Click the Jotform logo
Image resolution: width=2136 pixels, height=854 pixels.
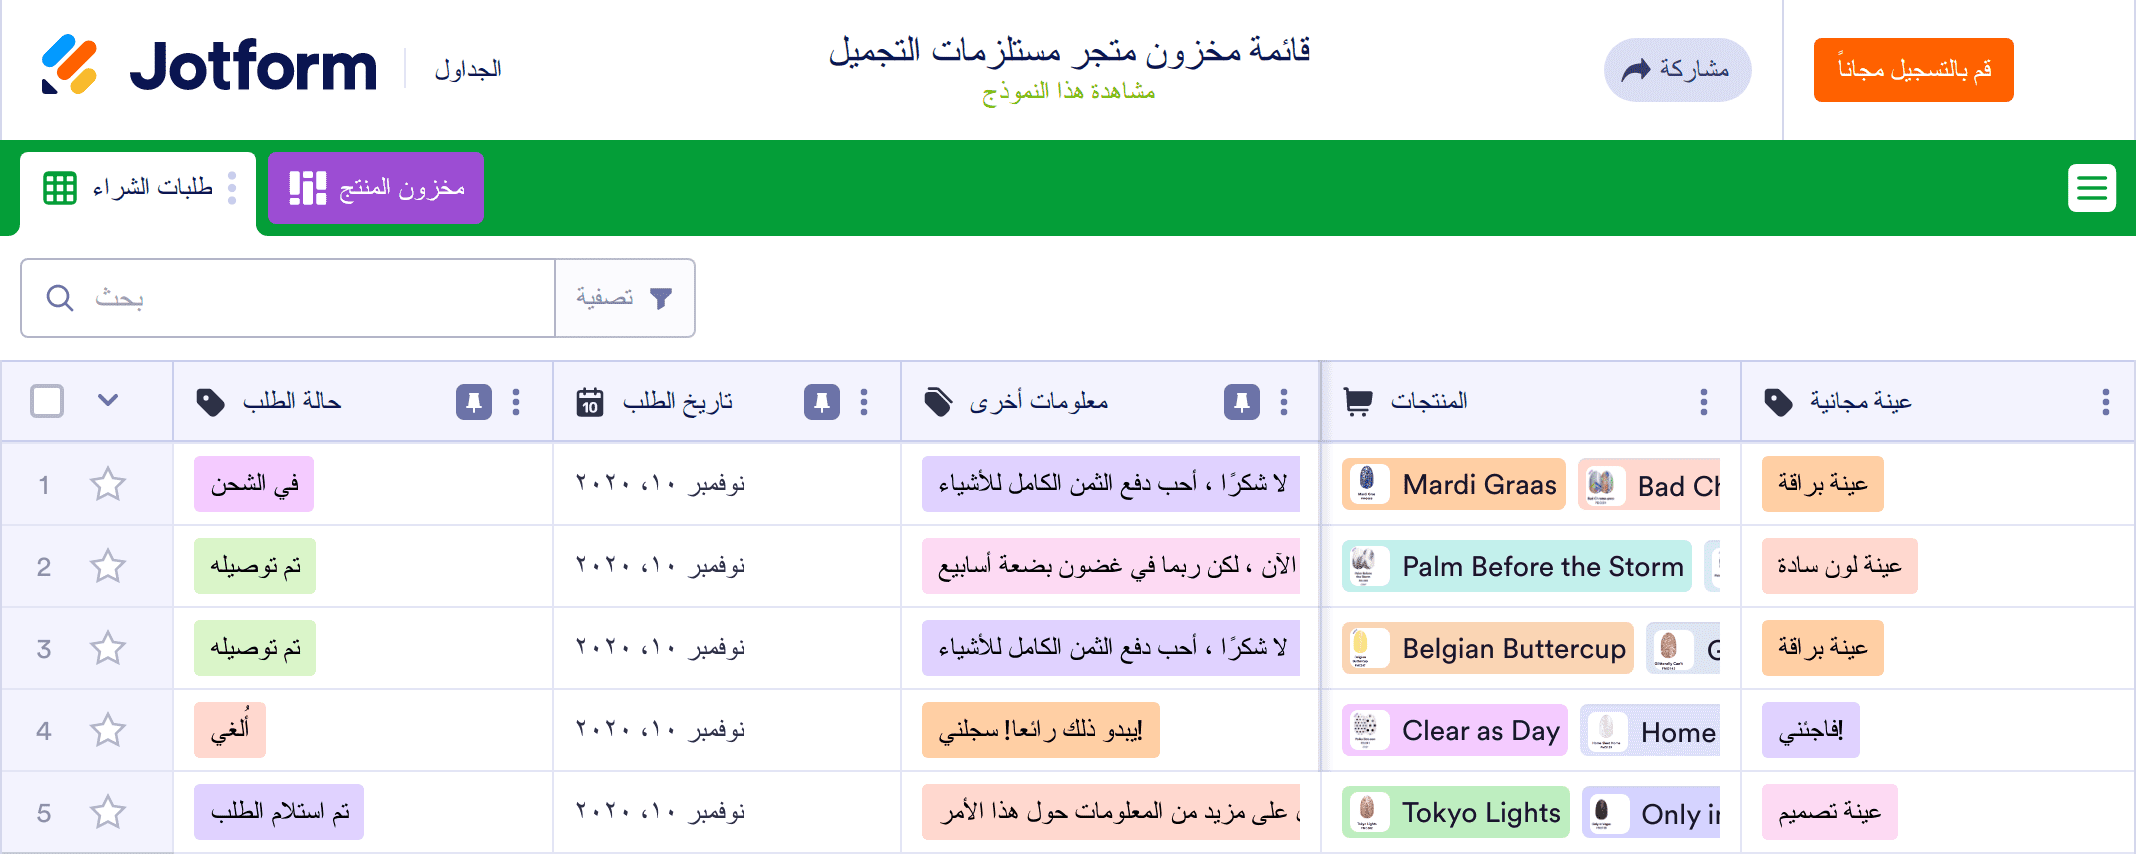(x=209, y=67)
